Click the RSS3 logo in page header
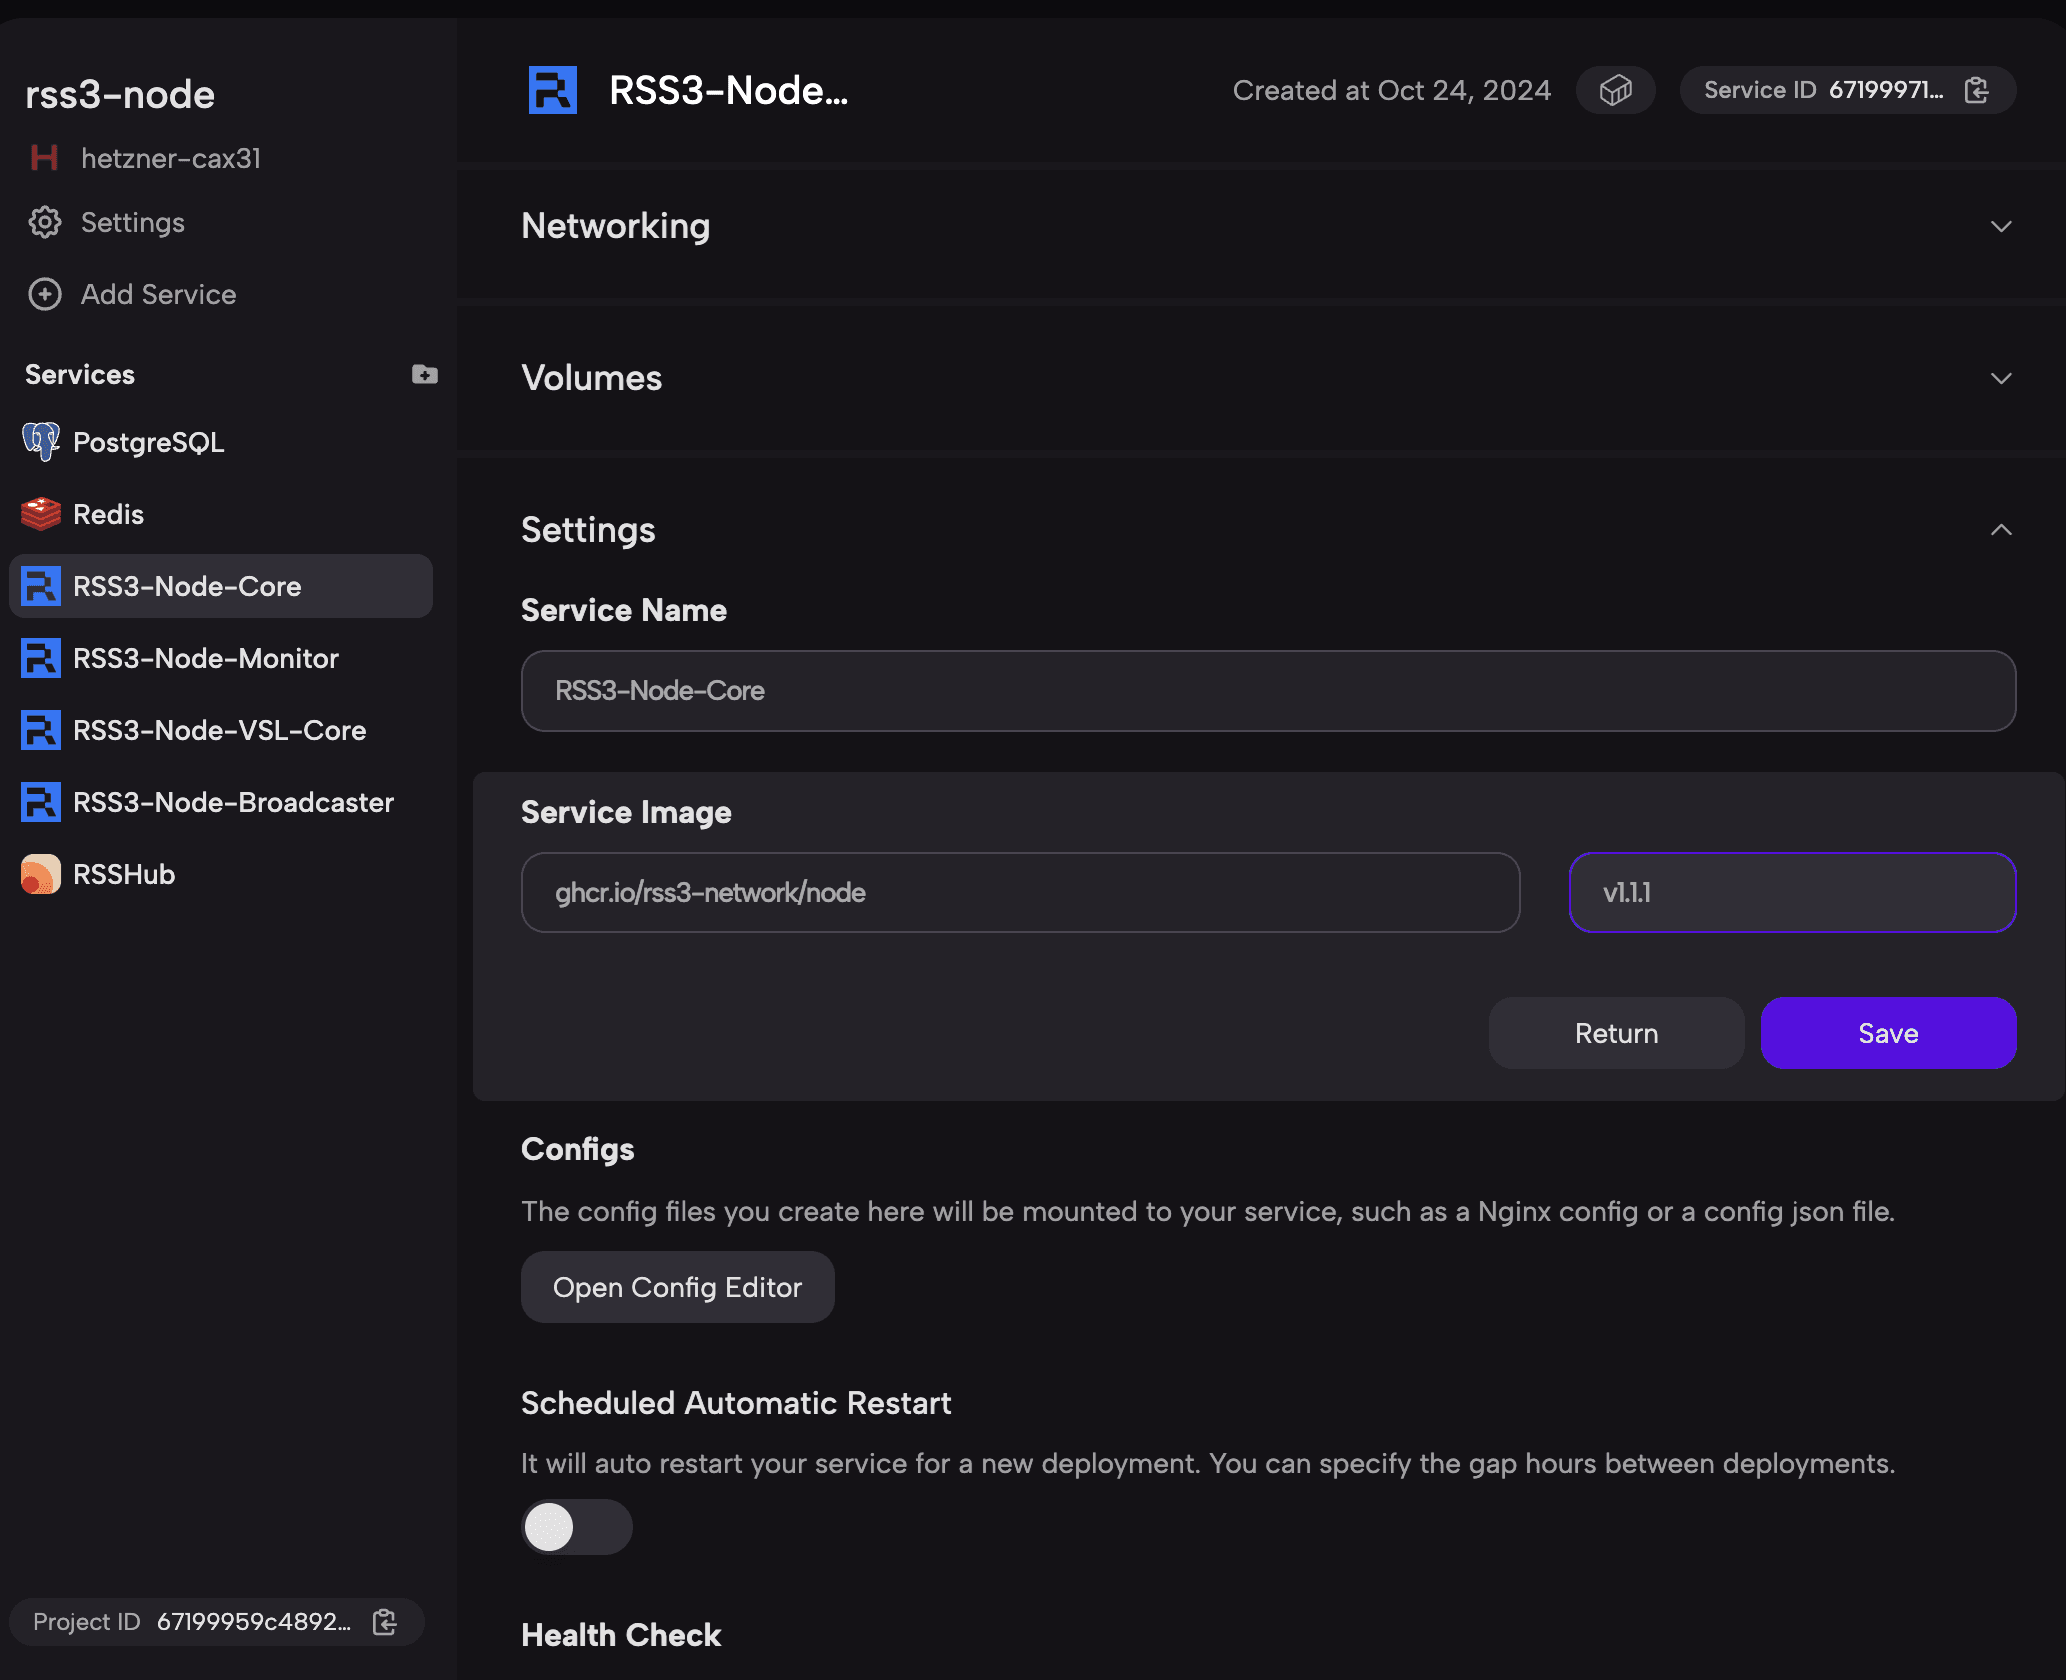Viewport: 2066px width, 1680px height. coord(553,90)
